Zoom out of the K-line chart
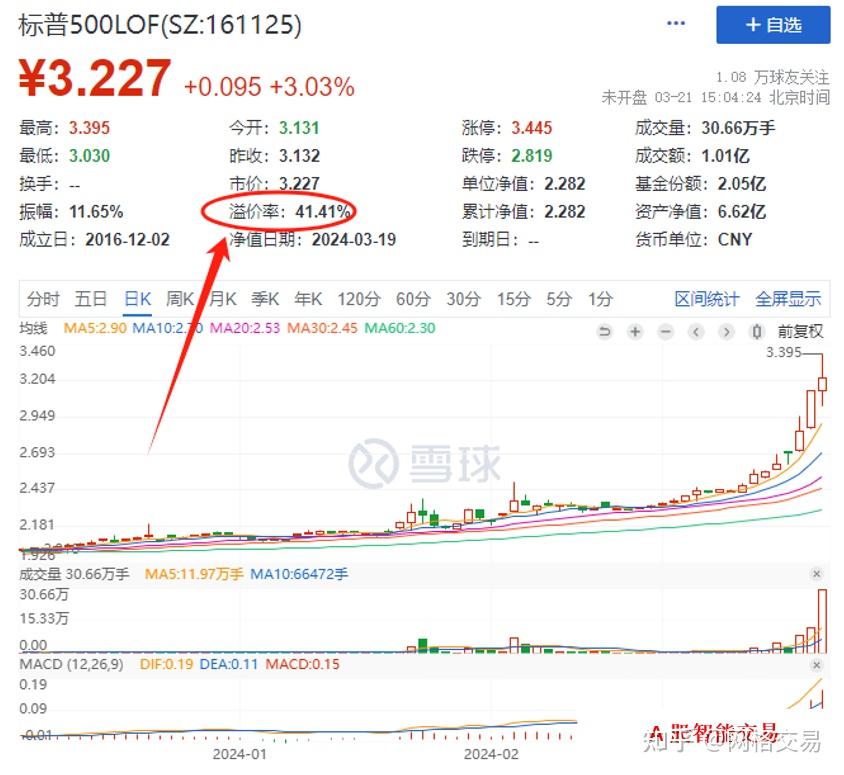Viewport: 844px width, 775px height. click(665, 331)
